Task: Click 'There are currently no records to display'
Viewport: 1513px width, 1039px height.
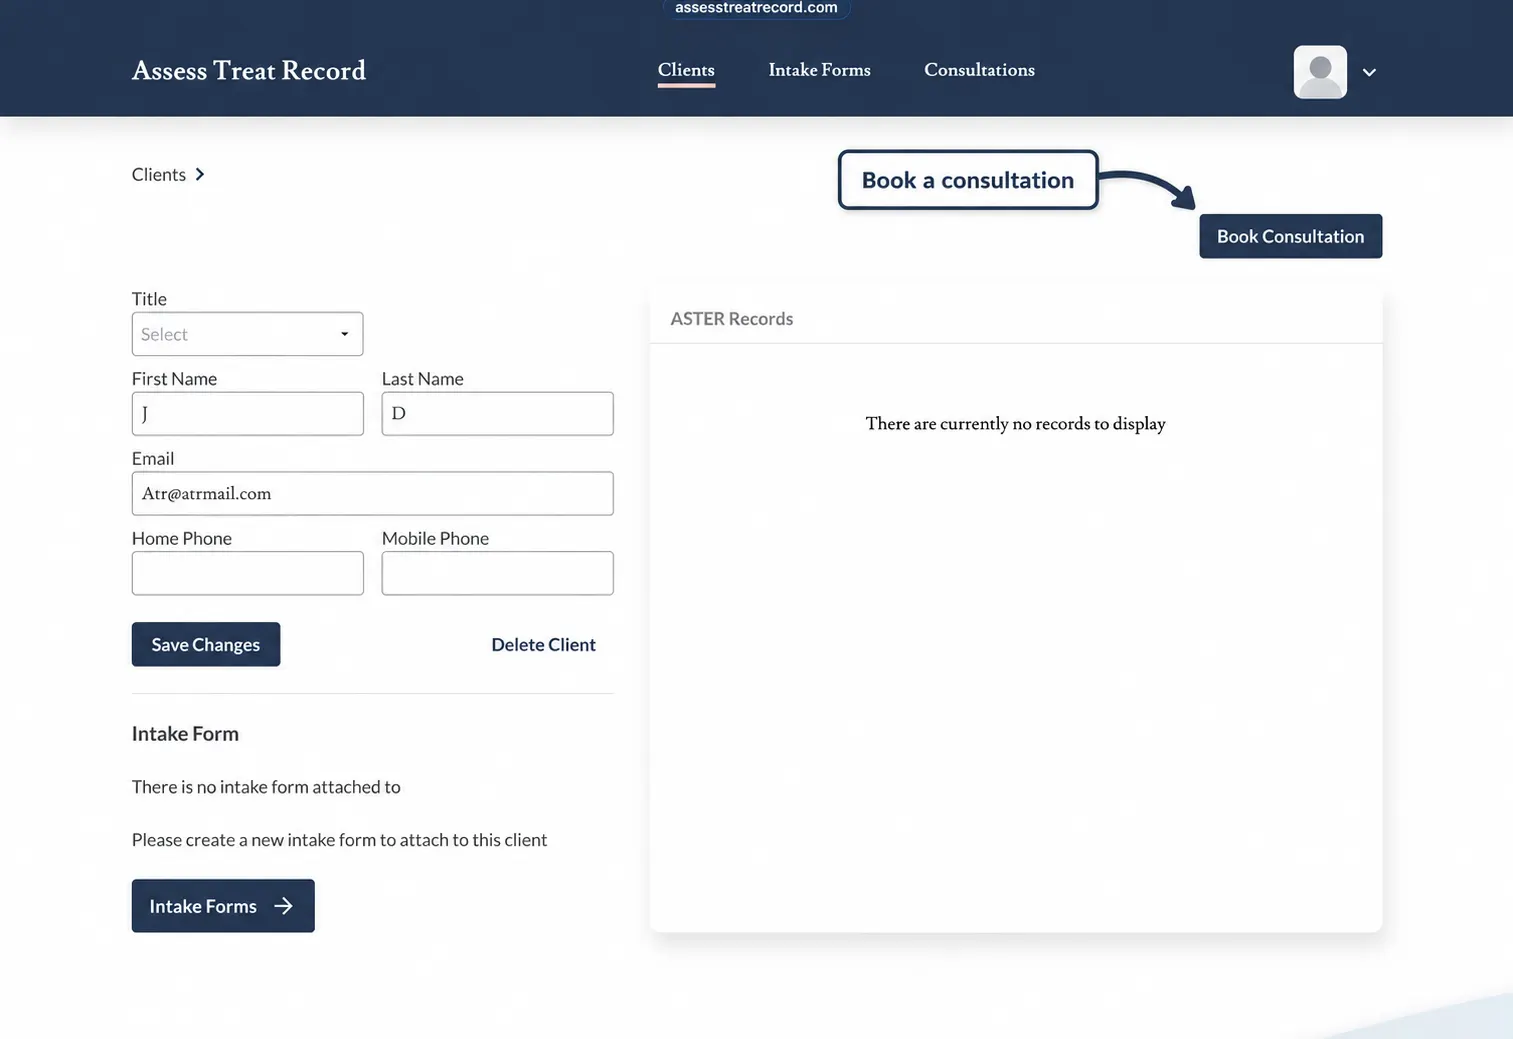Action: click(x=1015, y=424)
